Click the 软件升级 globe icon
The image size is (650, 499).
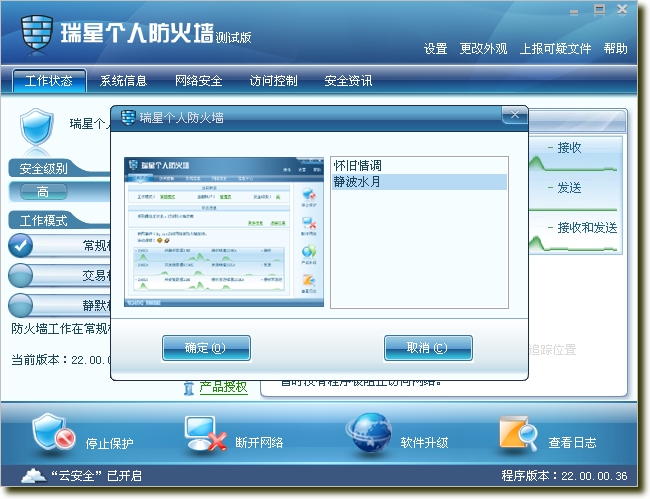pos(369,433)
